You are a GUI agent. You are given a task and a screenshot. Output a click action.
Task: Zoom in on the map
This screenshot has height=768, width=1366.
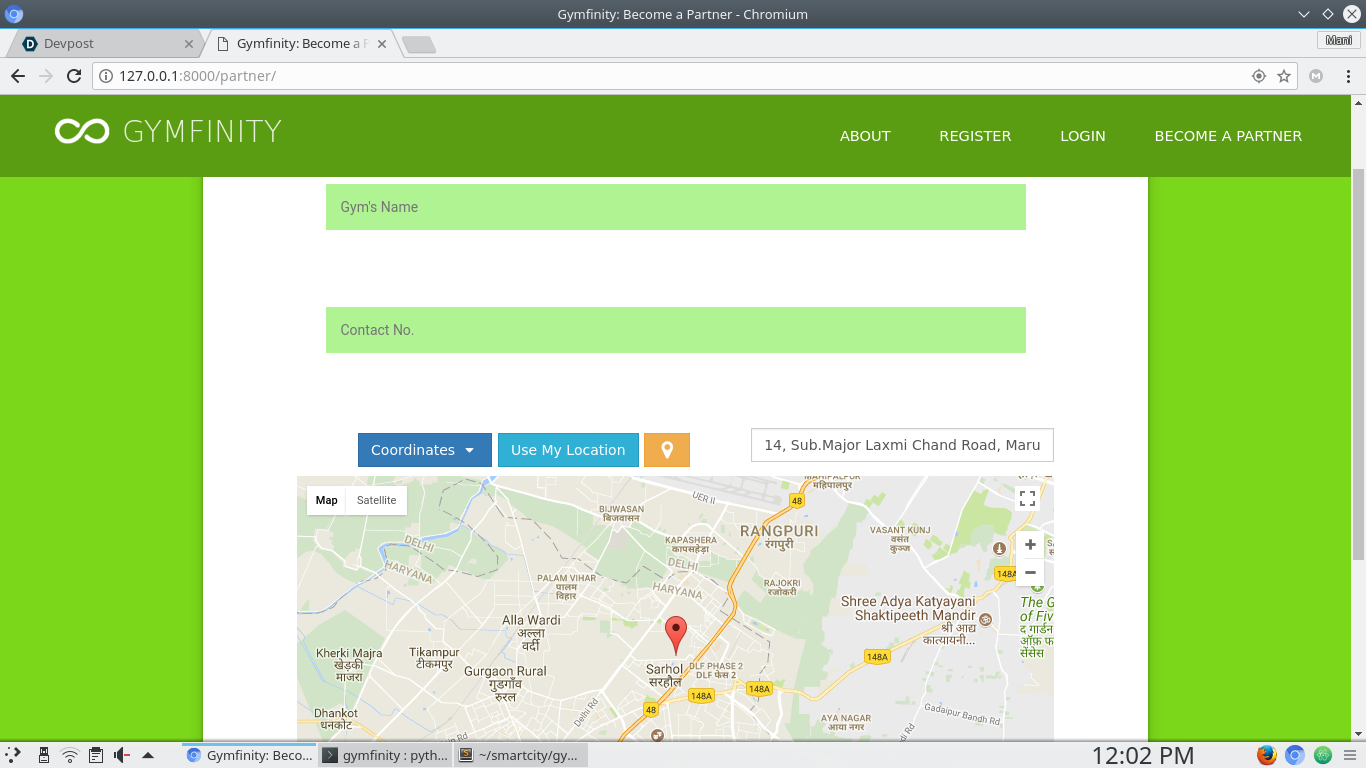pyautogui.click(x=1030, y=545)
